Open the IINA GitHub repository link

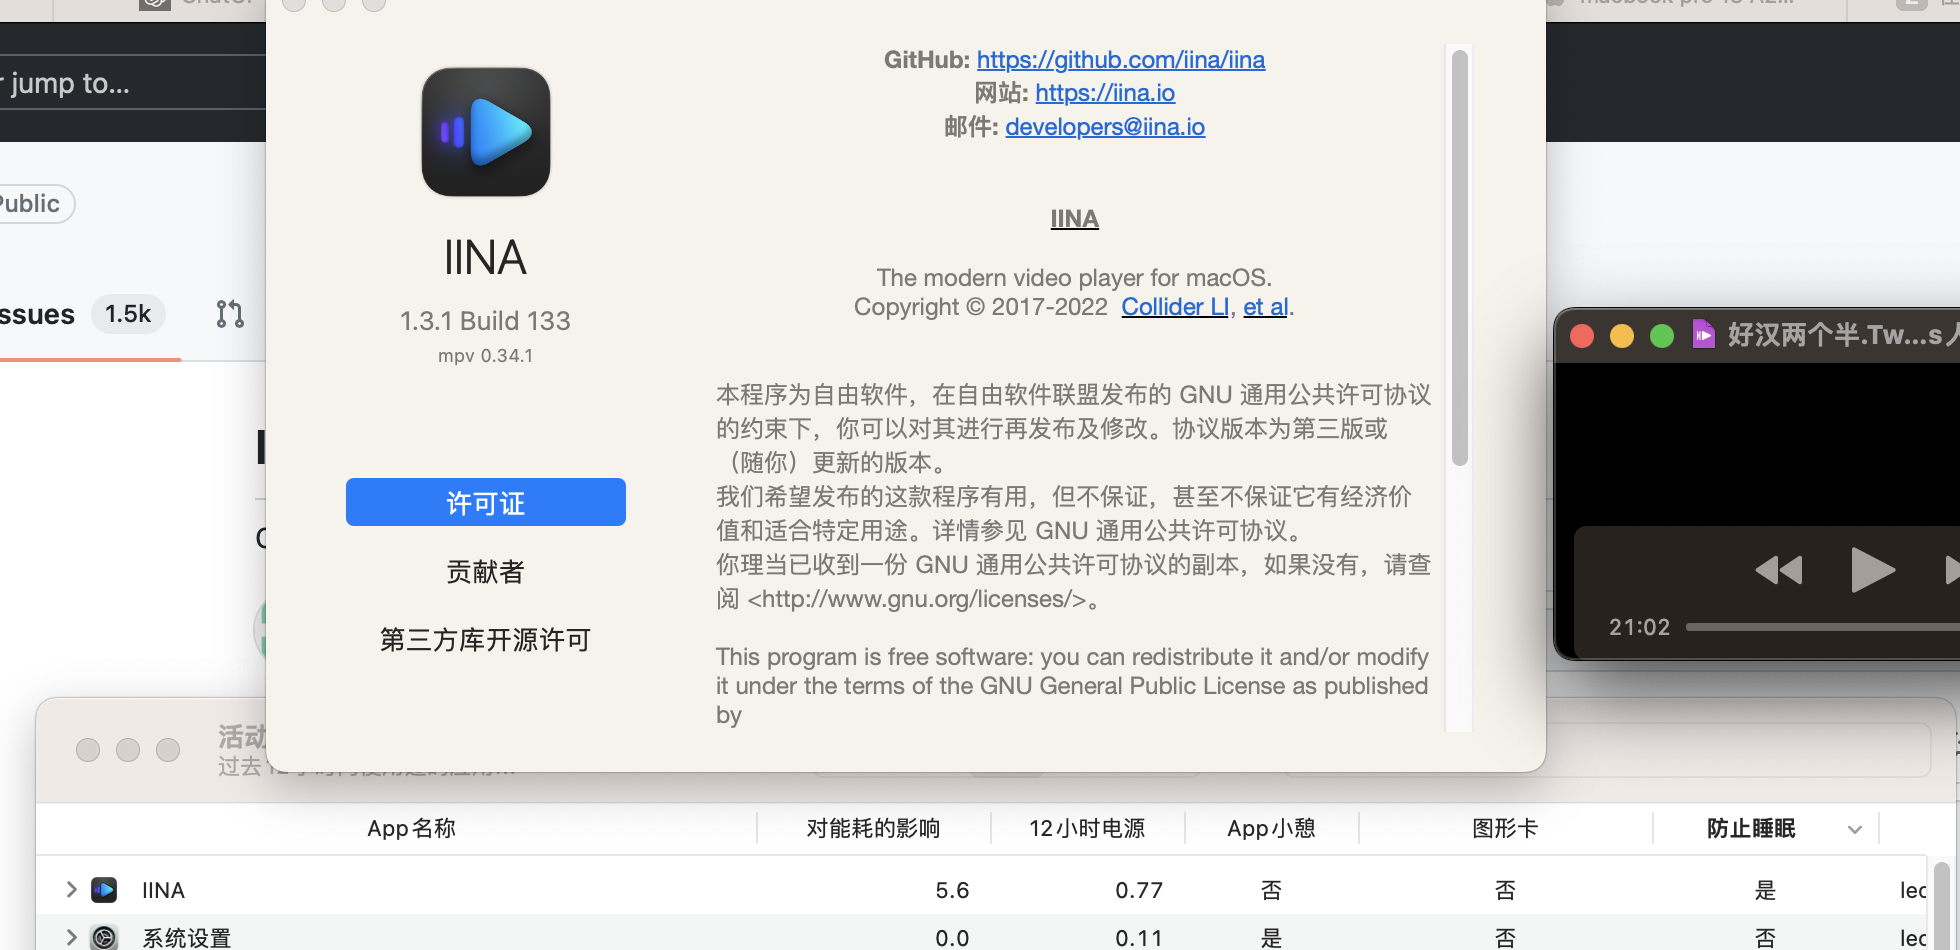(x=1120, y=60)
